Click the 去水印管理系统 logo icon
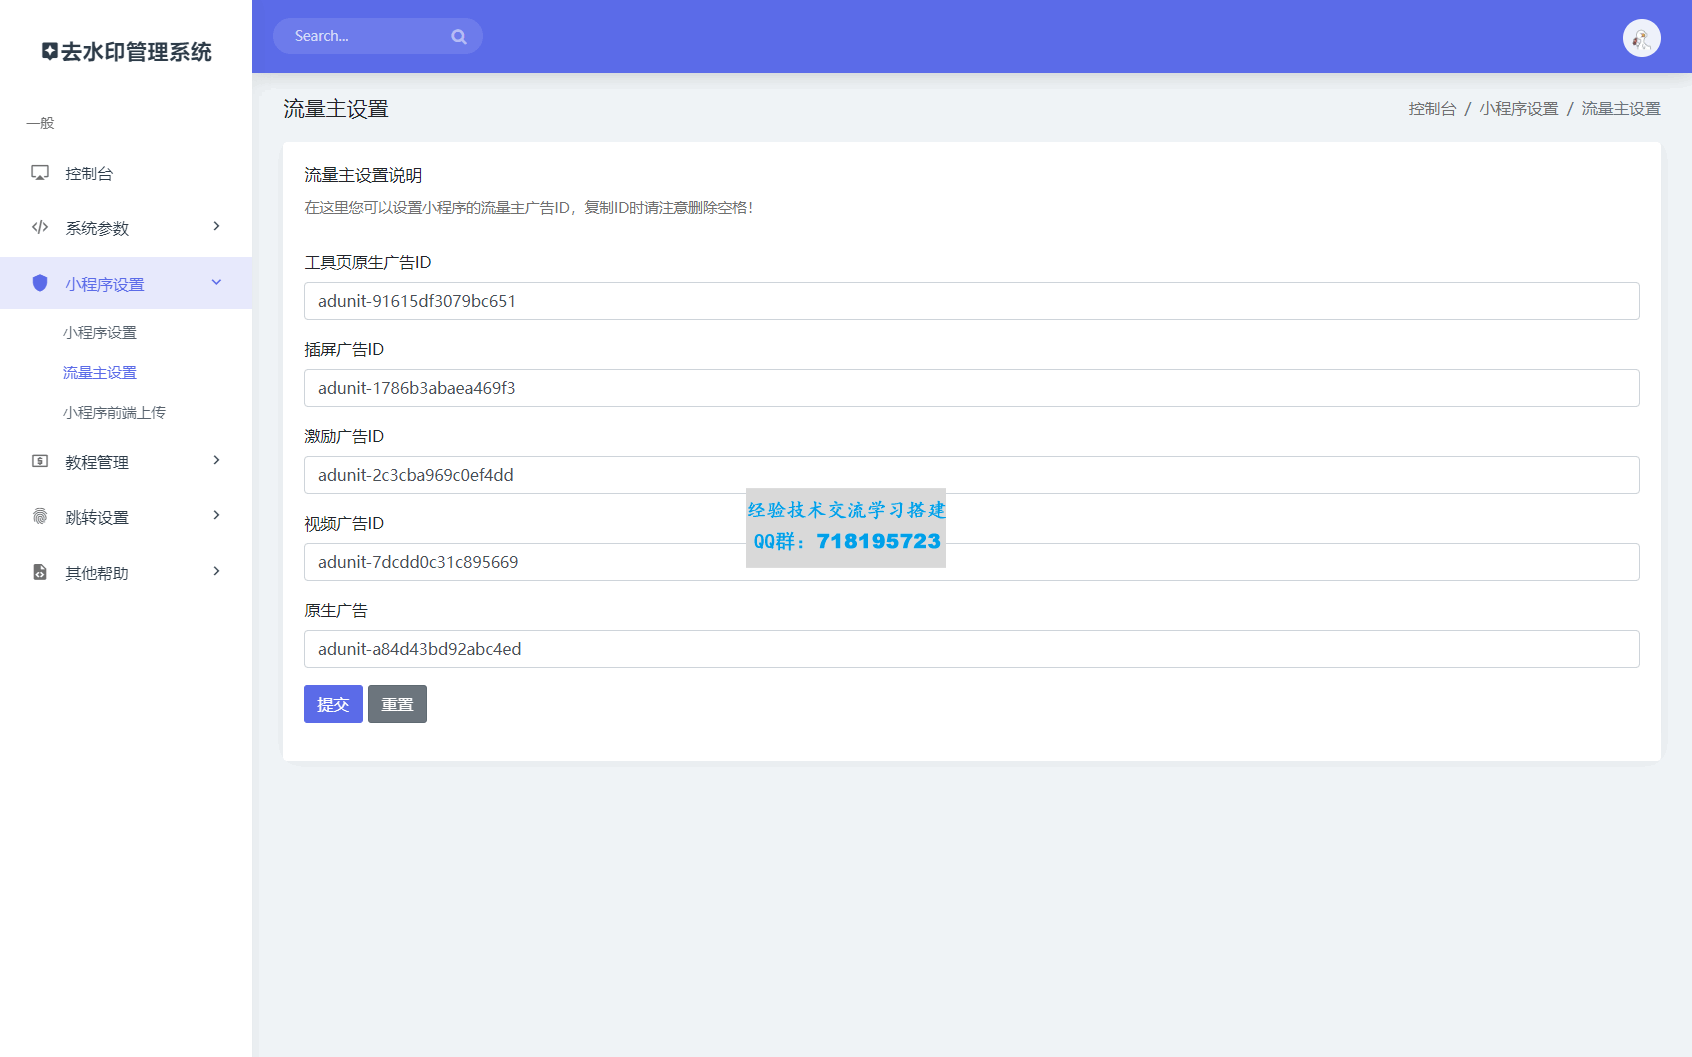 [x=49, y=51]
